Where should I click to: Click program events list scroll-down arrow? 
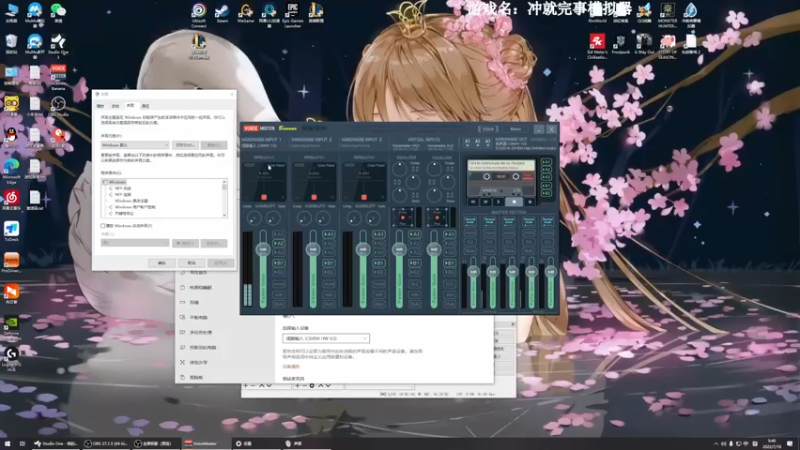pyautogui.click(x=224, y=215)
